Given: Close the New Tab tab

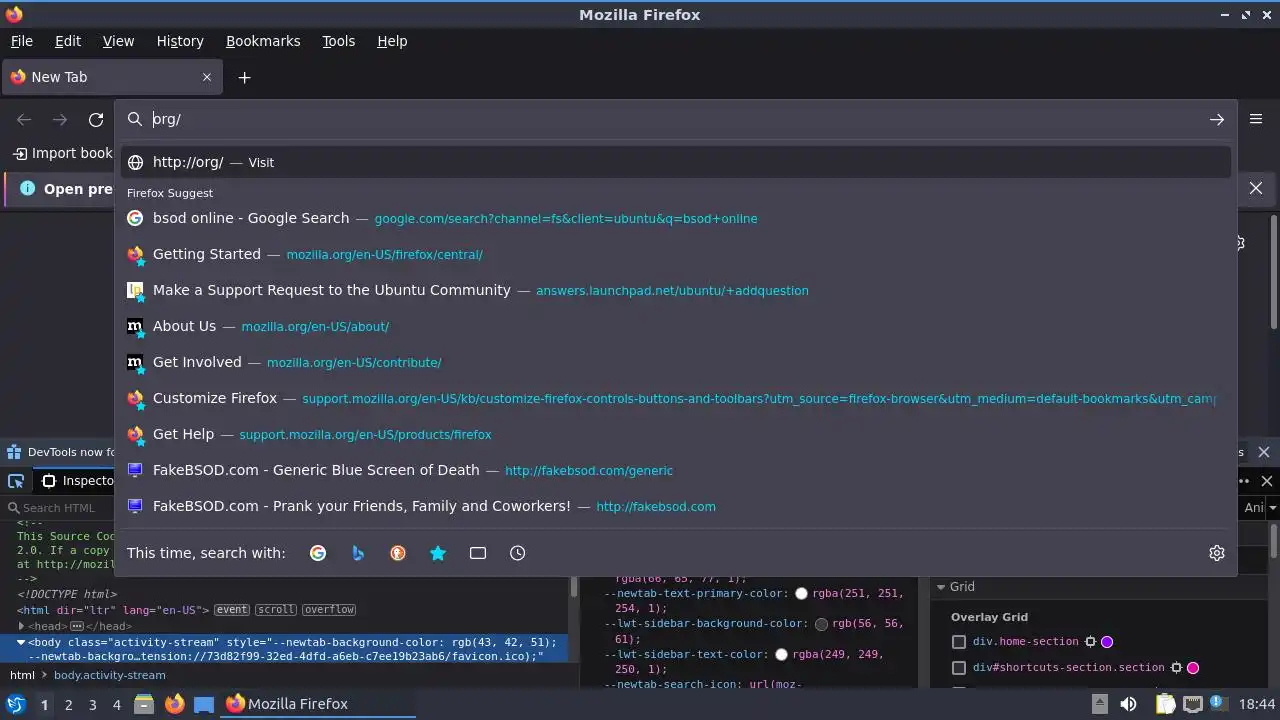Looking at the screenshot, I should [x=207, y=77].
